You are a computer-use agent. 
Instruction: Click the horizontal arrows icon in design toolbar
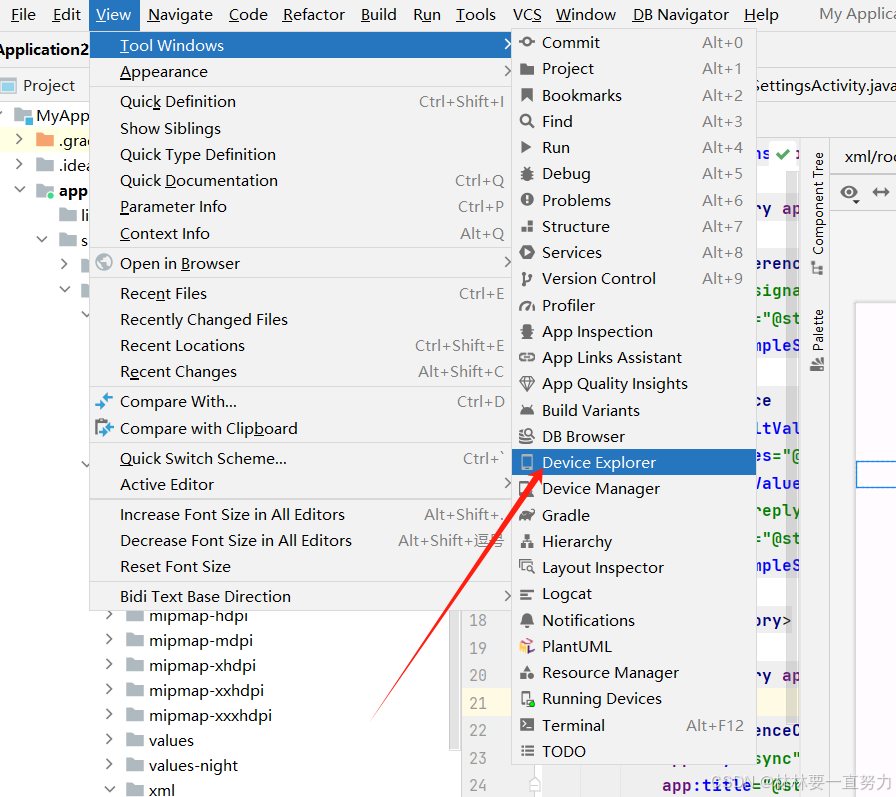(881, 193)
